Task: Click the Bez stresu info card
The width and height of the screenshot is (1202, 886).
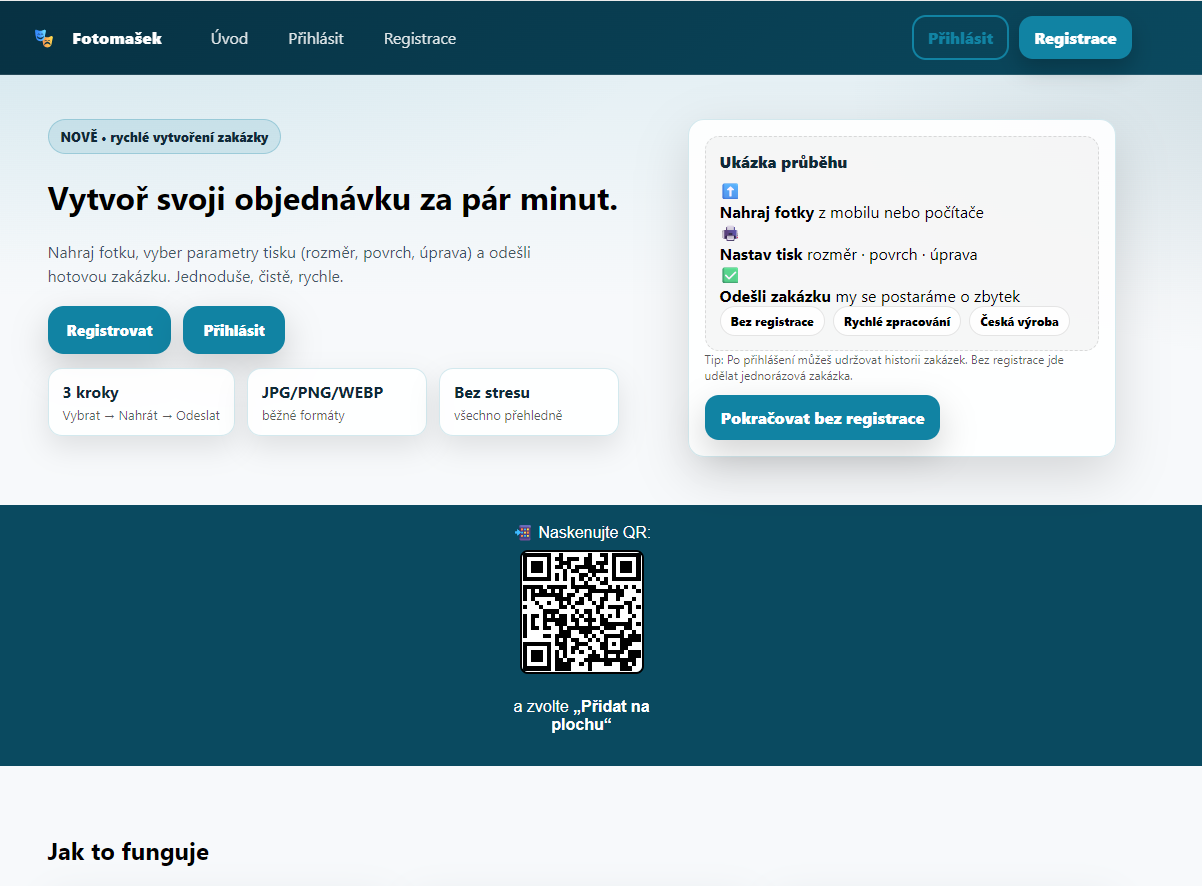Action: [528, 402]
